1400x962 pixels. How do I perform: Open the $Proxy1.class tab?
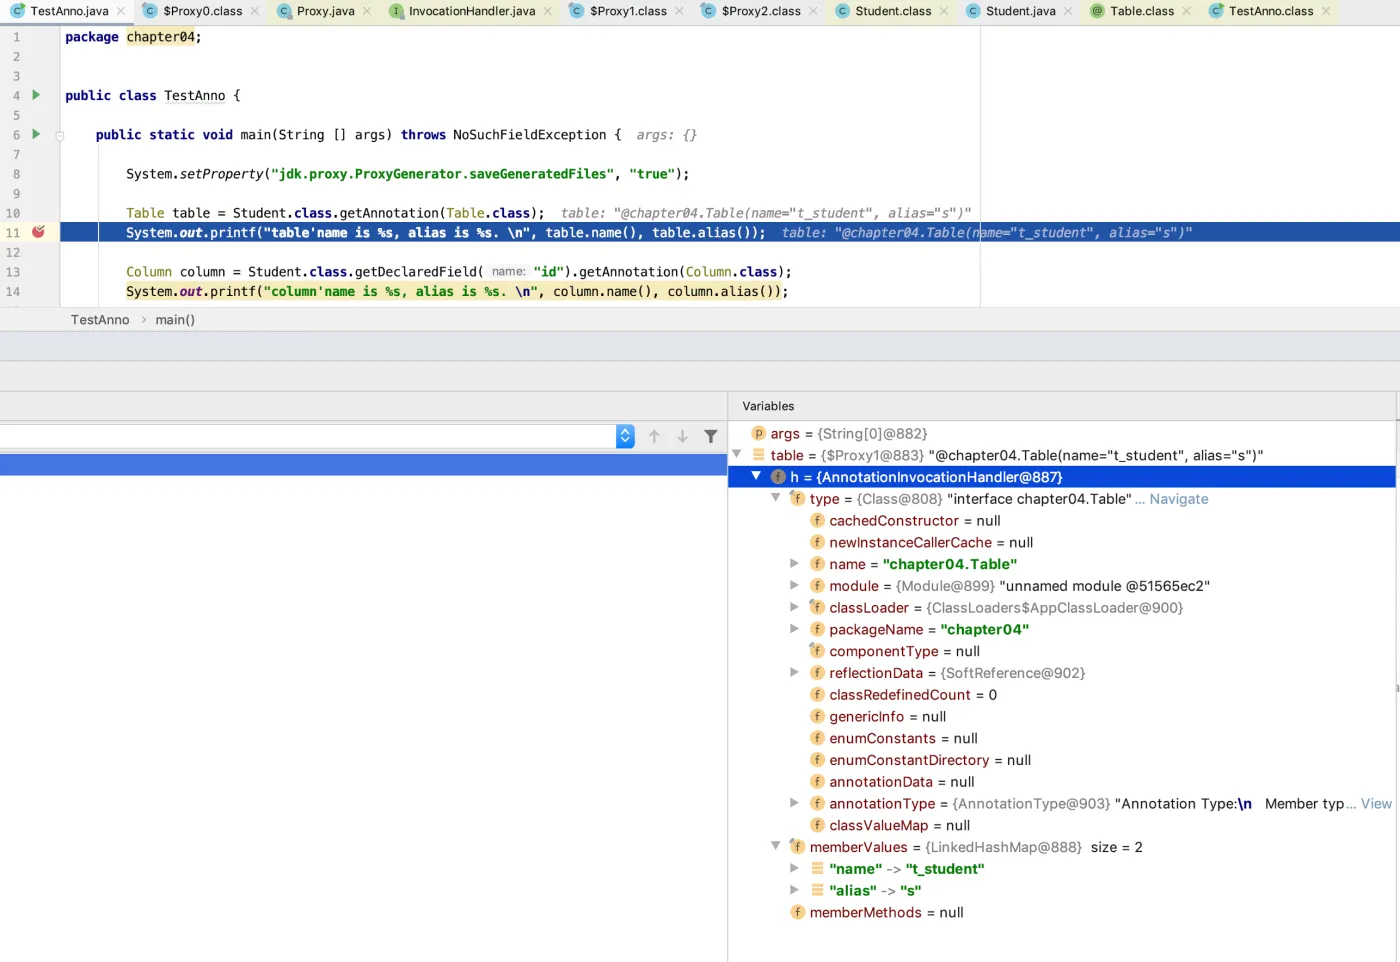coord(628,11)
